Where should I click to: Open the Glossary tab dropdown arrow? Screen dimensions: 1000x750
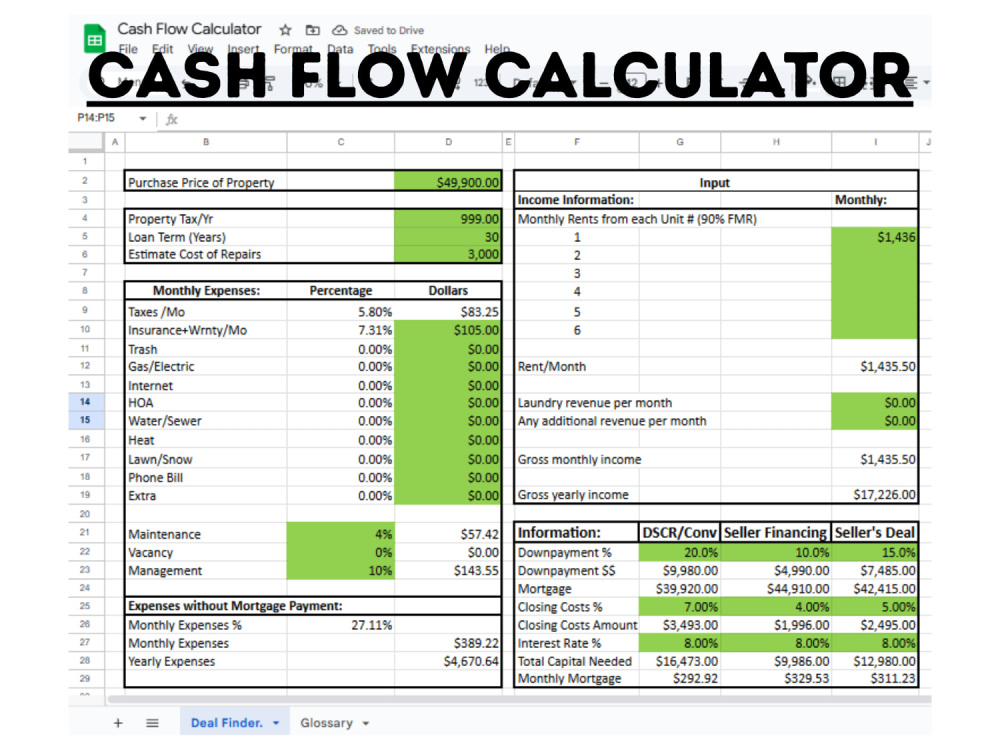365,724
